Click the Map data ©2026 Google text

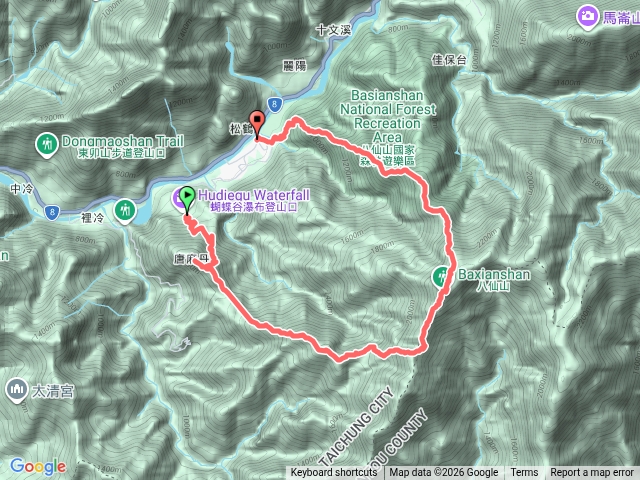(x=444, y=473)
